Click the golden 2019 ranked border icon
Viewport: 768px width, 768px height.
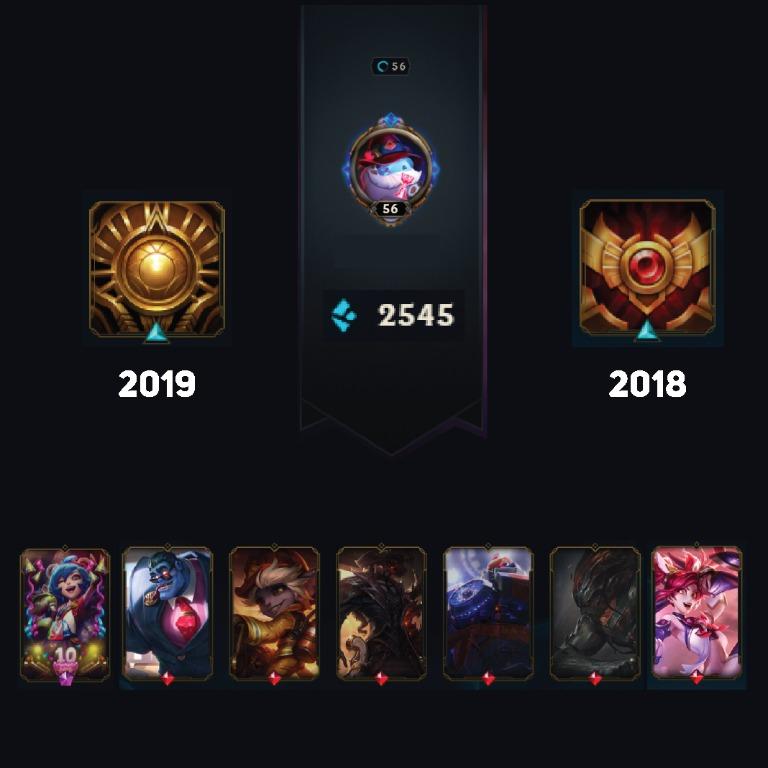[157, 268]
